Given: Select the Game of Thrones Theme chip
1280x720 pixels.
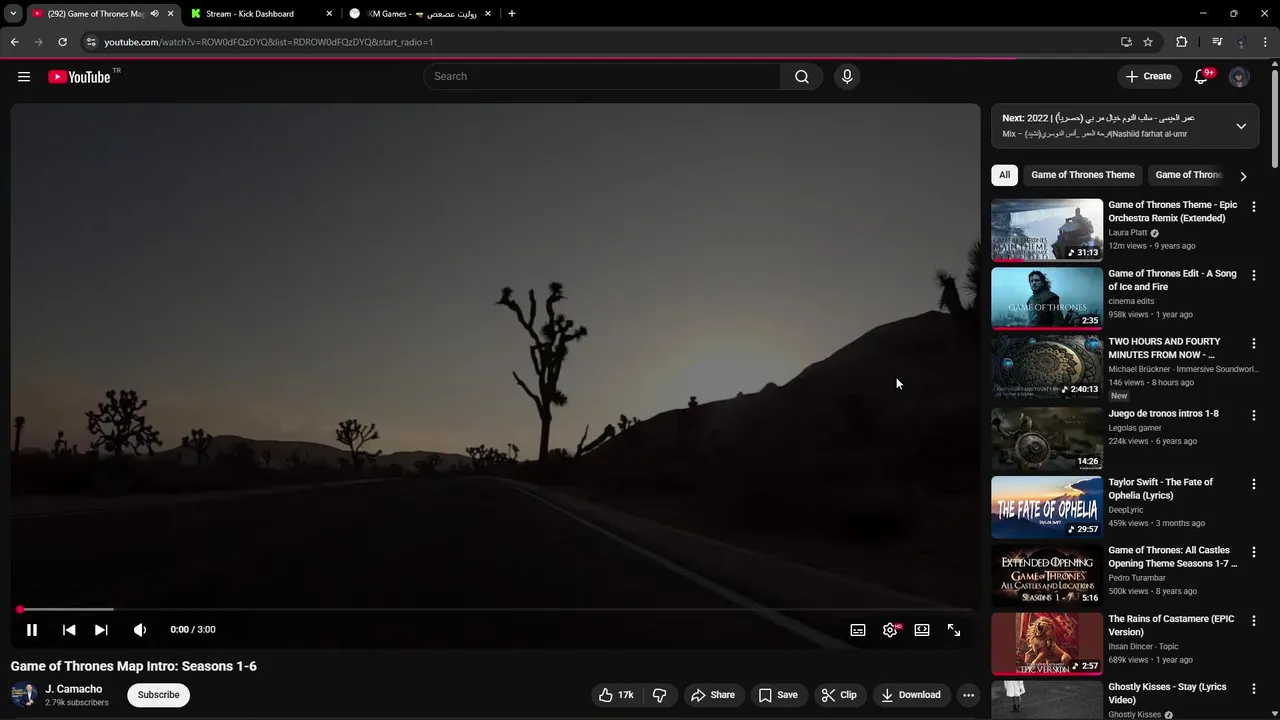Looking at the screenshot, I should coord(1083,175).
